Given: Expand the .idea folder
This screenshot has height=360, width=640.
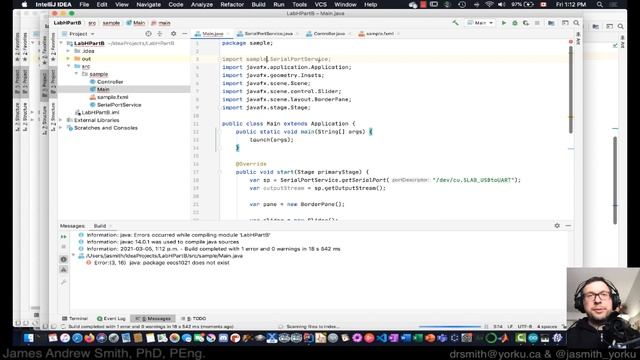Looking at the screenshot, I should click(69, 51).
